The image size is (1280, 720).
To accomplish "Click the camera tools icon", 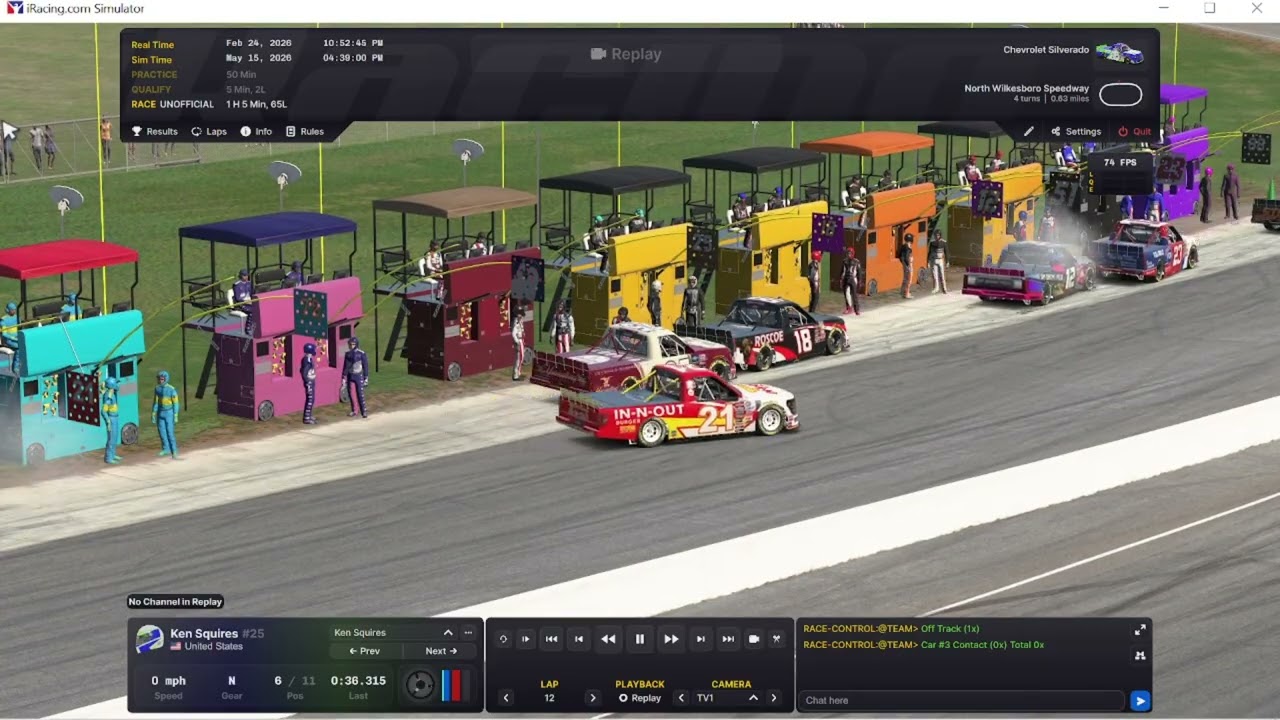I will point(776,639).
